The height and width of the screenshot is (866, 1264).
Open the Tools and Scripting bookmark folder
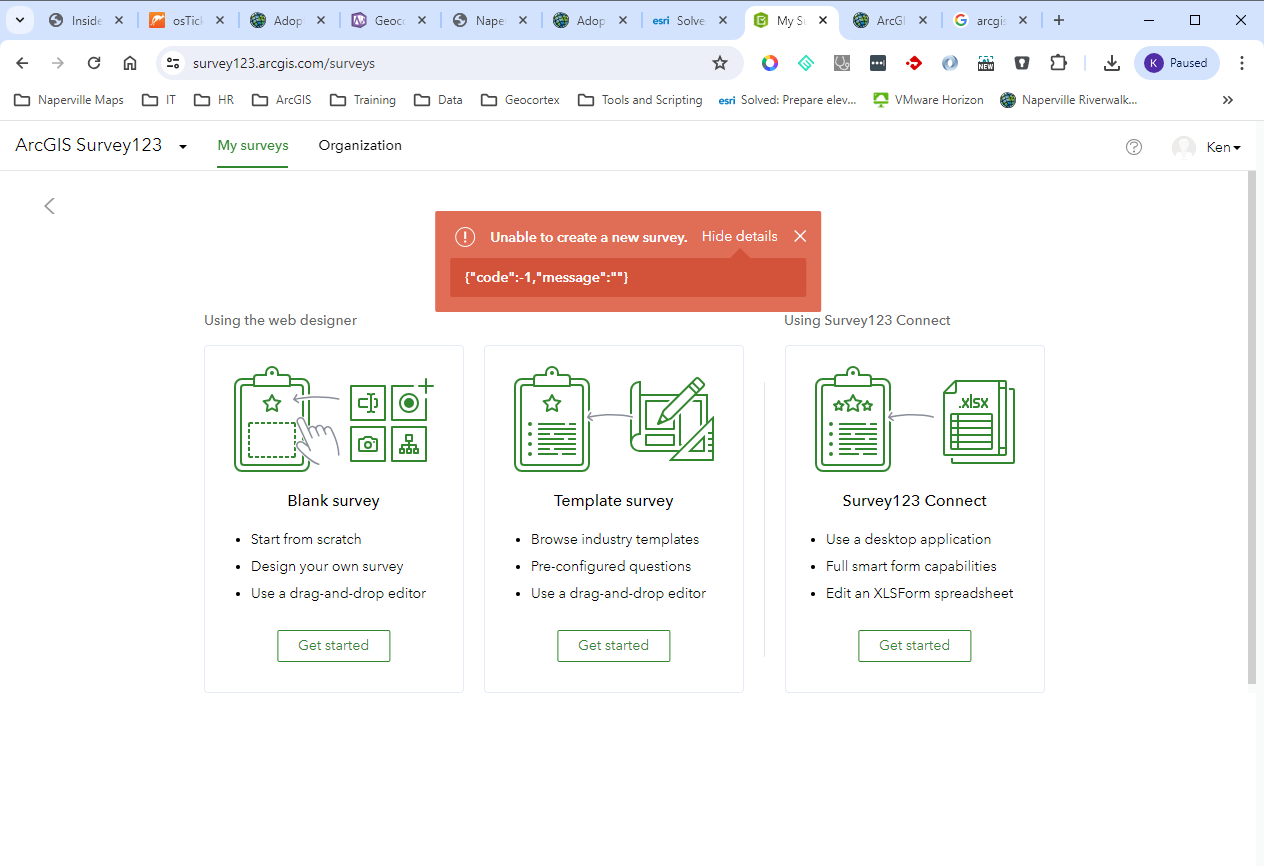[x=641, y=100]
